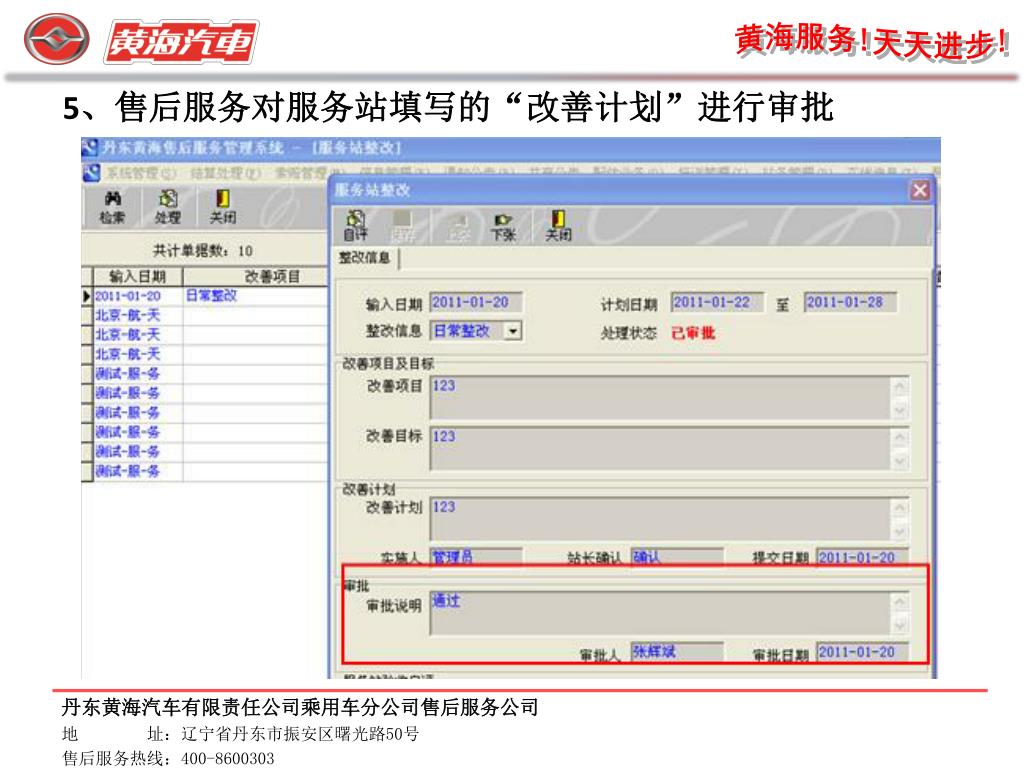Click the scroll-down arrow of 改善项目 text area

900,410
